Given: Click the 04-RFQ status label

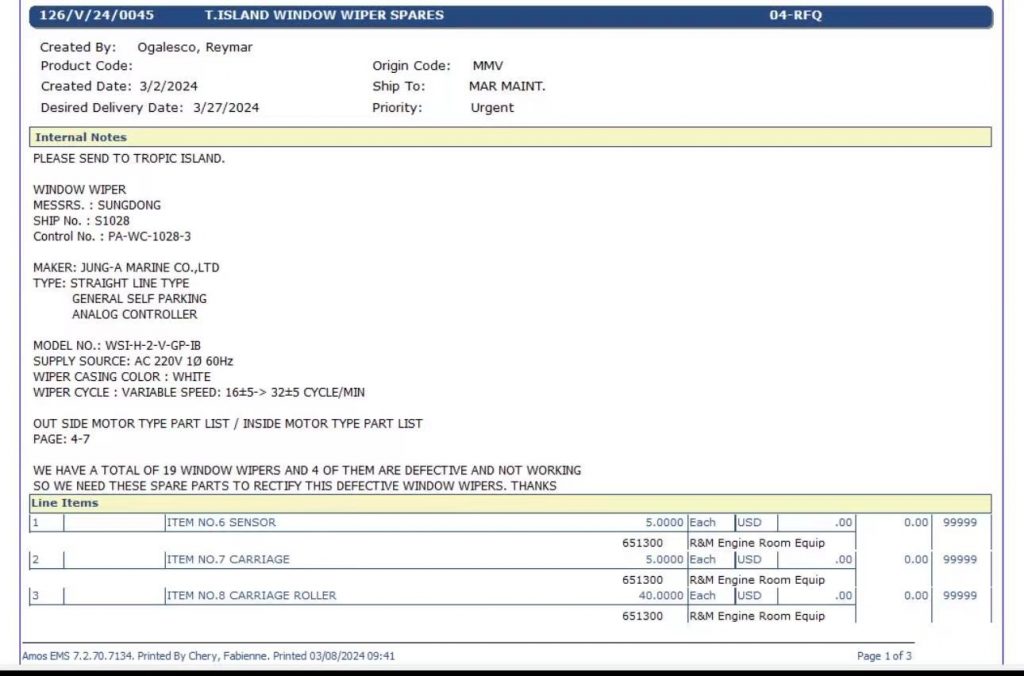Looking at the screenshot, I should (x=795, y=16).
